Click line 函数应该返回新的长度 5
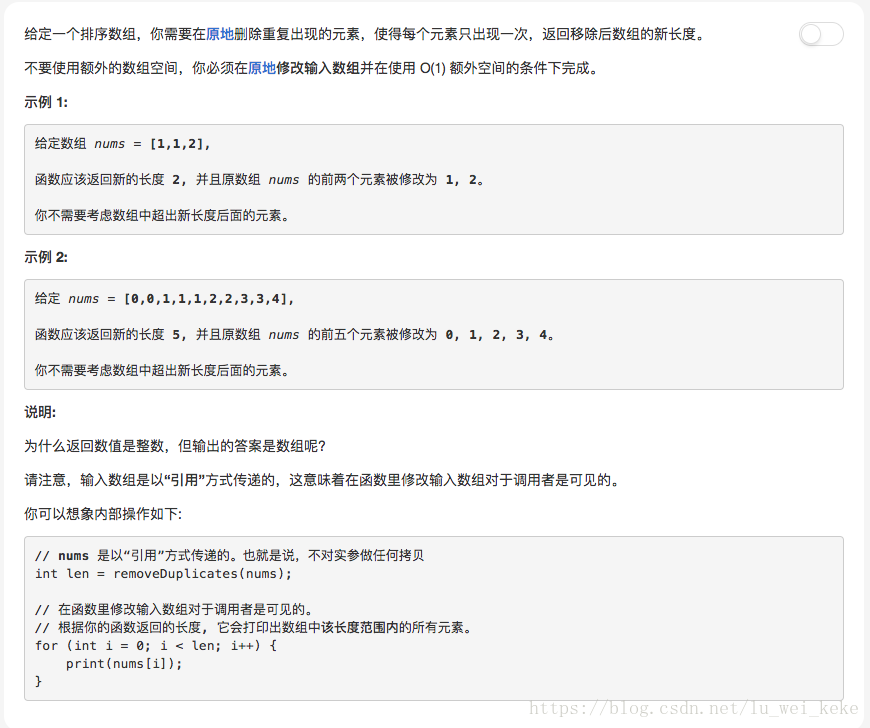Screen dimensions: 870x728 coord(294,335)
